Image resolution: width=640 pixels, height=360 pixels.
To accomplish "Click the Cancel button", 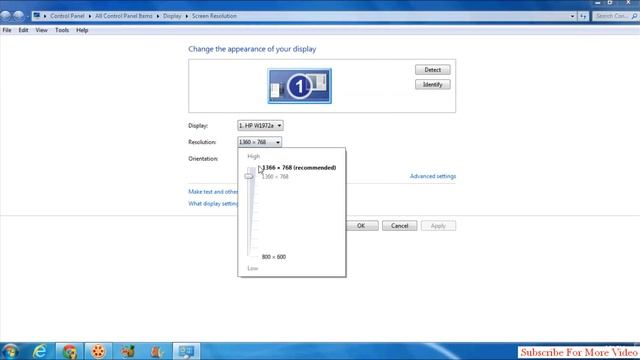I will (x=400, y=226).
